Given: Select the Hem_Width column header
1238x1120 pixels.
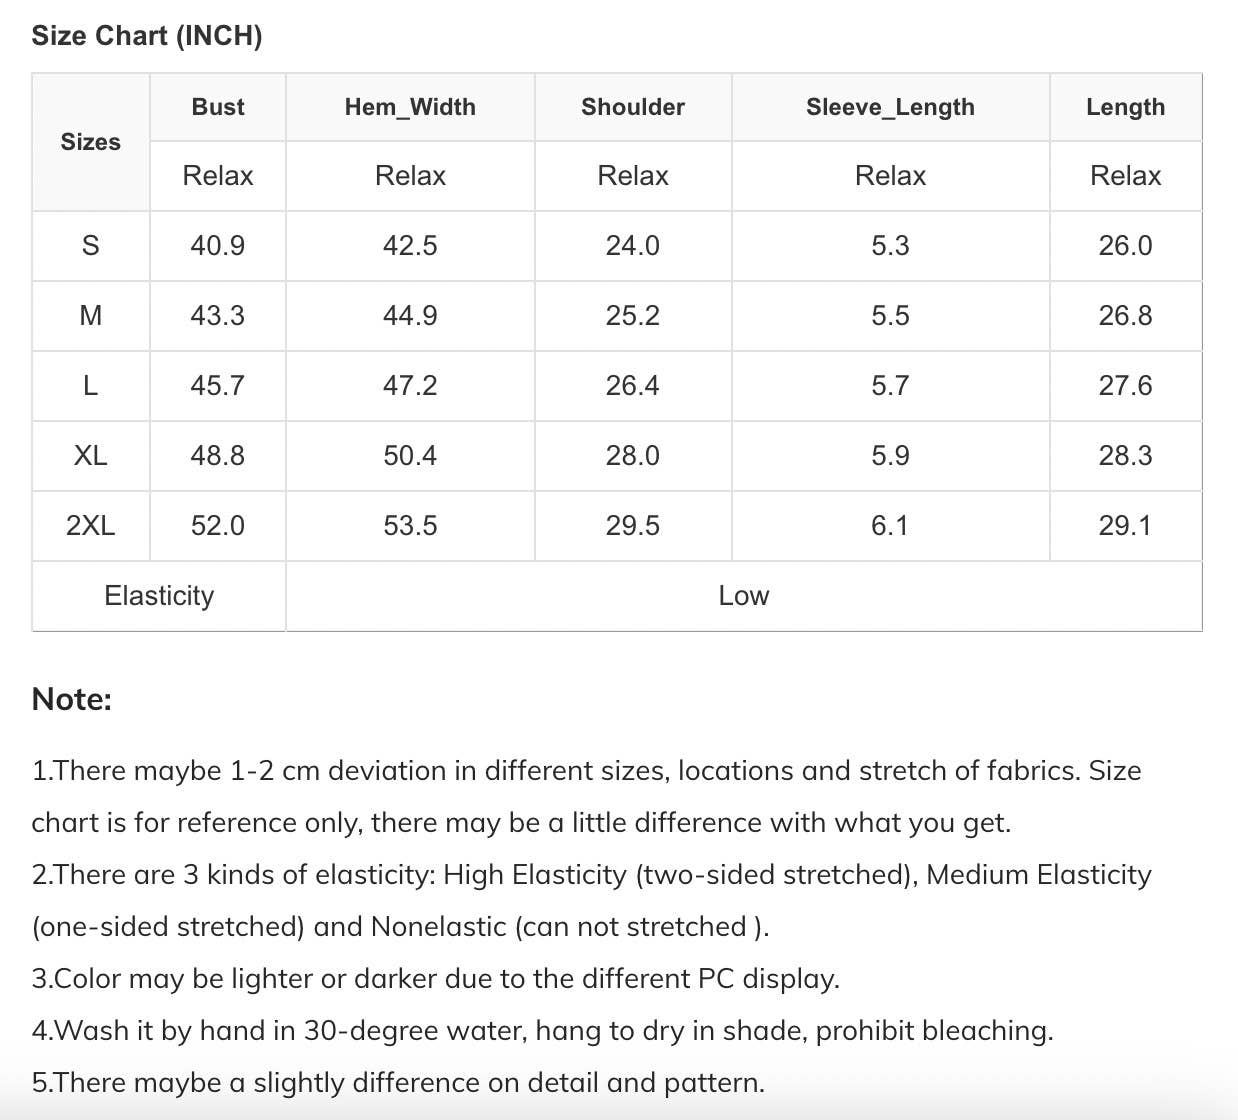Looking at the screenshot, I should tap(410, 107).
